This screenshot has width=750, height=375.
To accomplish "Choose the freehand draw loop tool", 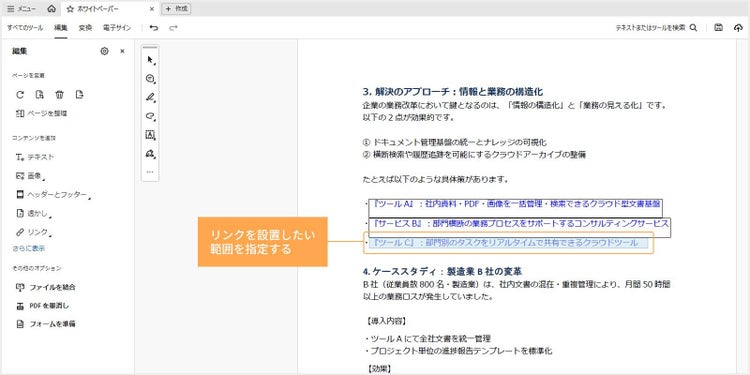I will (x=150, y=116).
